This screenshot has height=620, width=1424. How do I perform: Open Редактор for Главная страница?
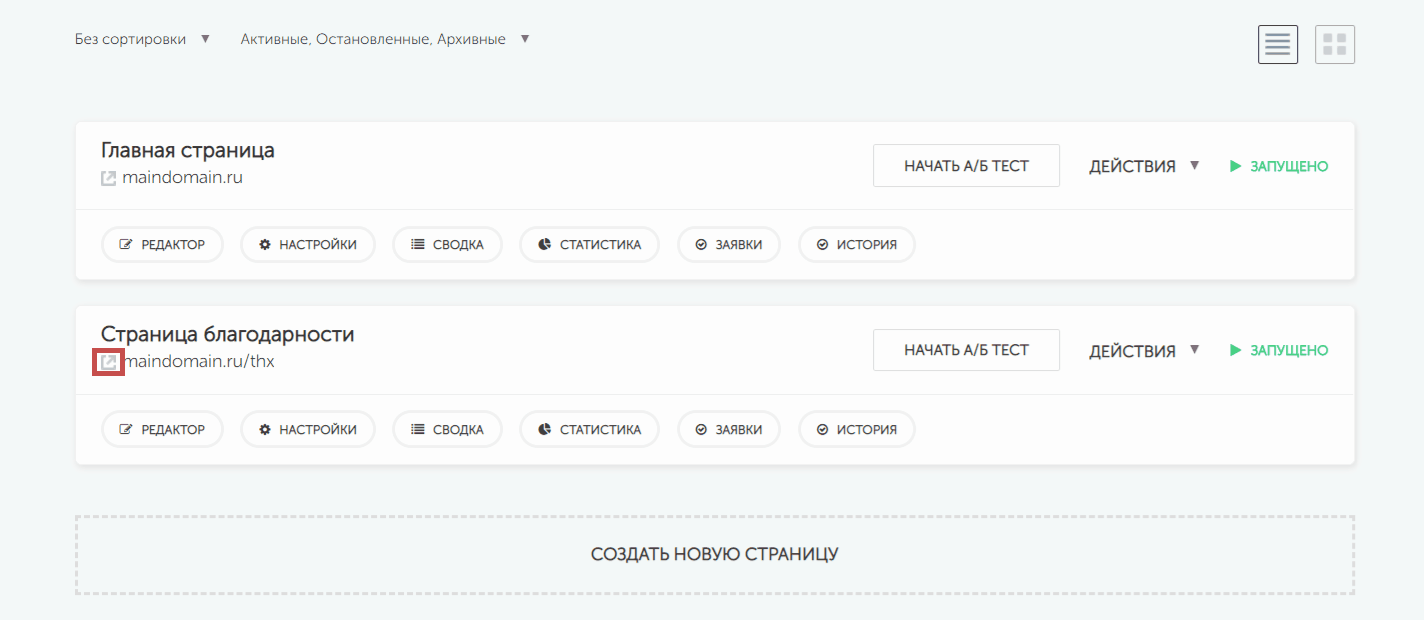pos(162,245)
